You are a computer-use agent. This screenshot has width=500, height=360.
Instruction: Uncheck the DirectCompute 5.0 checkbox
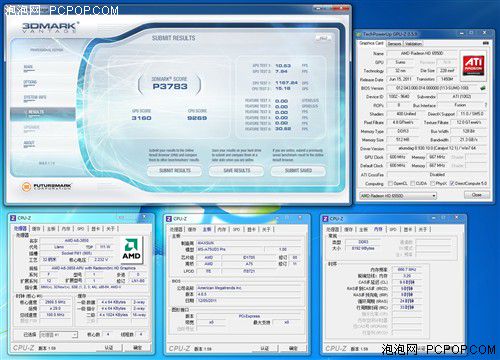point(452,183)
